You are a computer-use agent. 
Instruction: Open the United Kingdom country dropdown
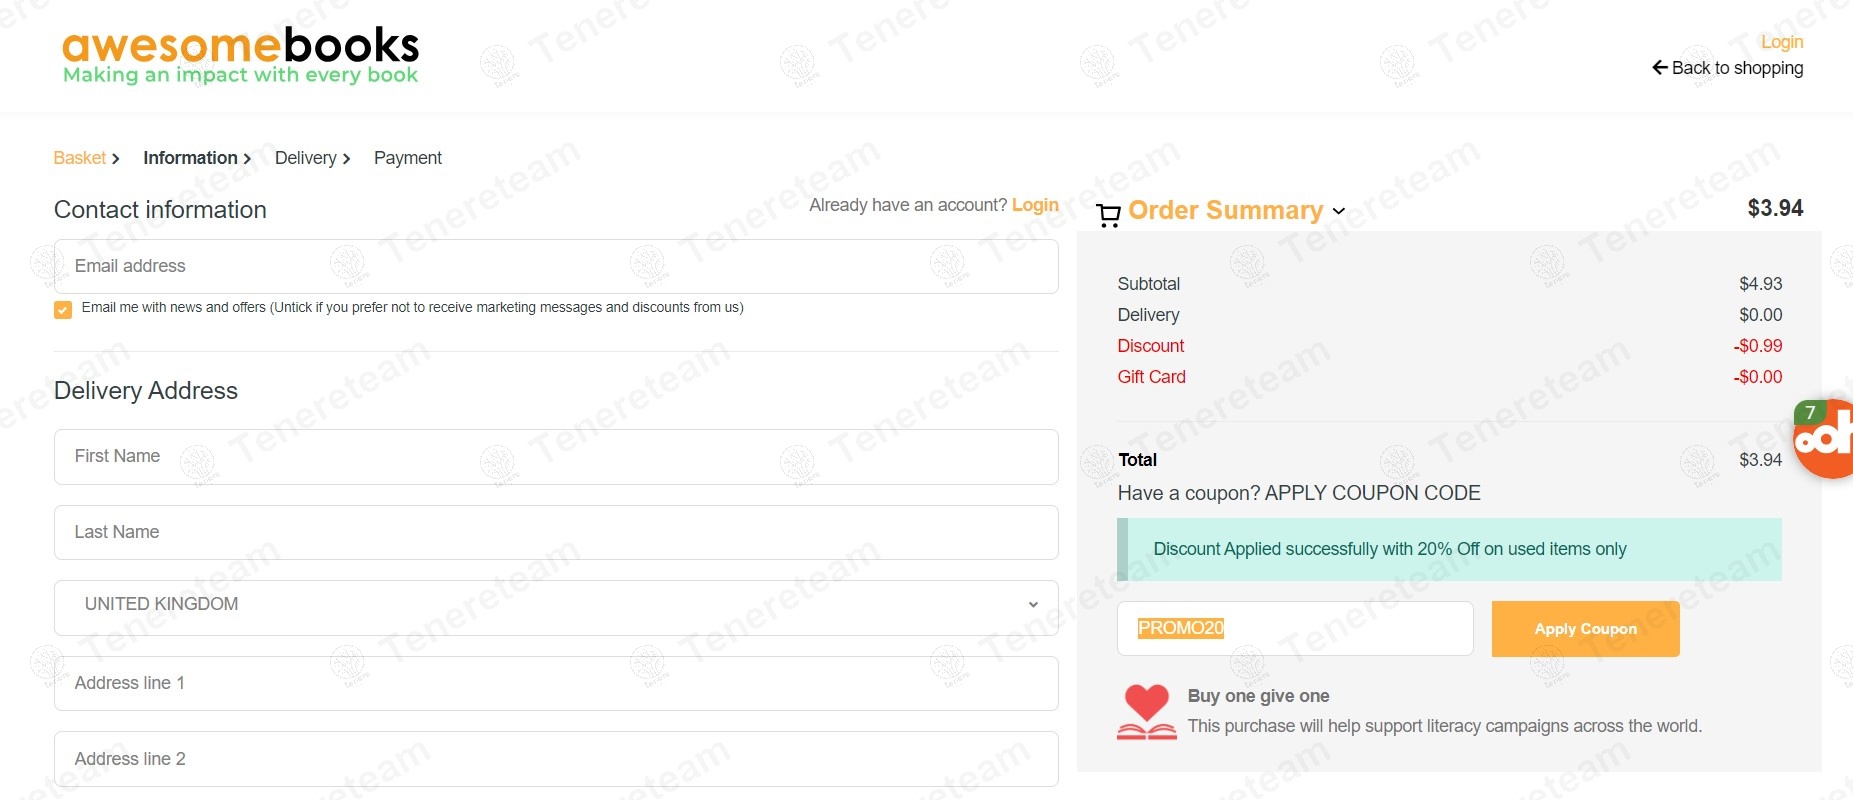point(556,608)
